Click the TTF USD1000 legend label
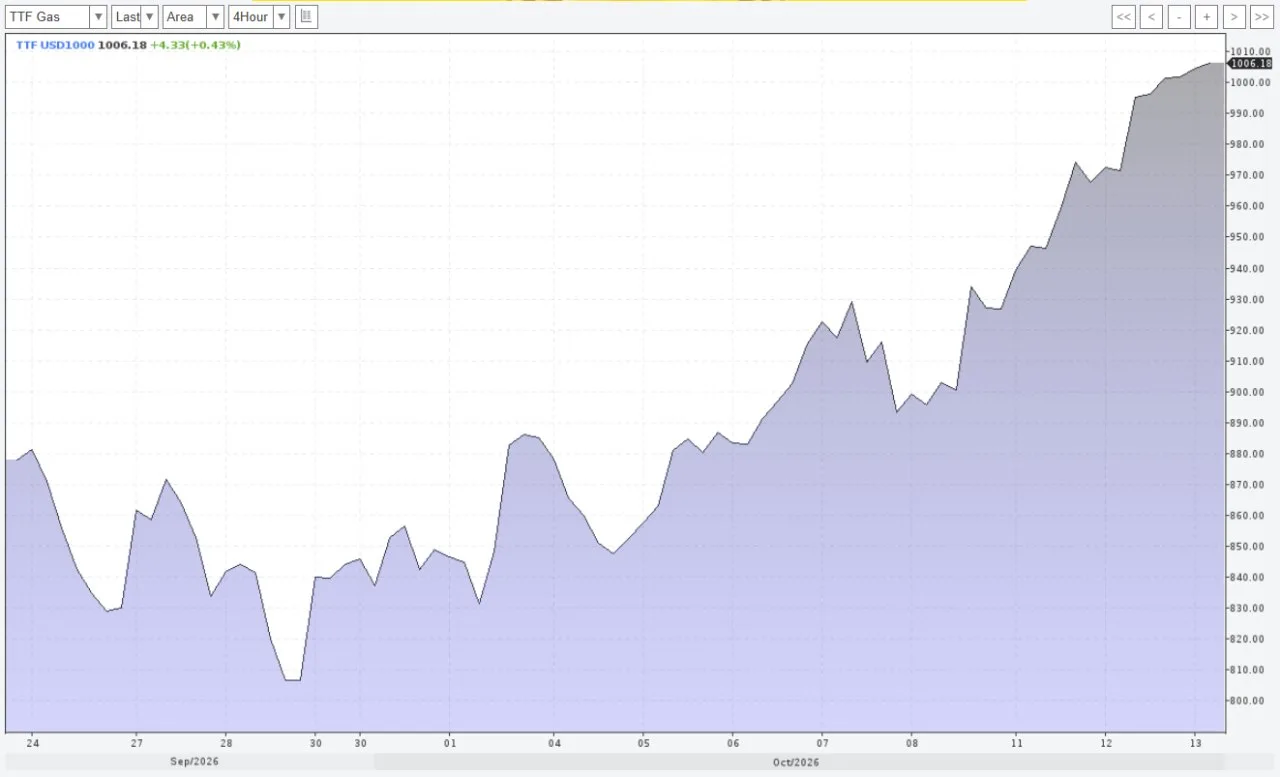The image size is (1280, 777). pyautogui.click(x=55, y=45)
